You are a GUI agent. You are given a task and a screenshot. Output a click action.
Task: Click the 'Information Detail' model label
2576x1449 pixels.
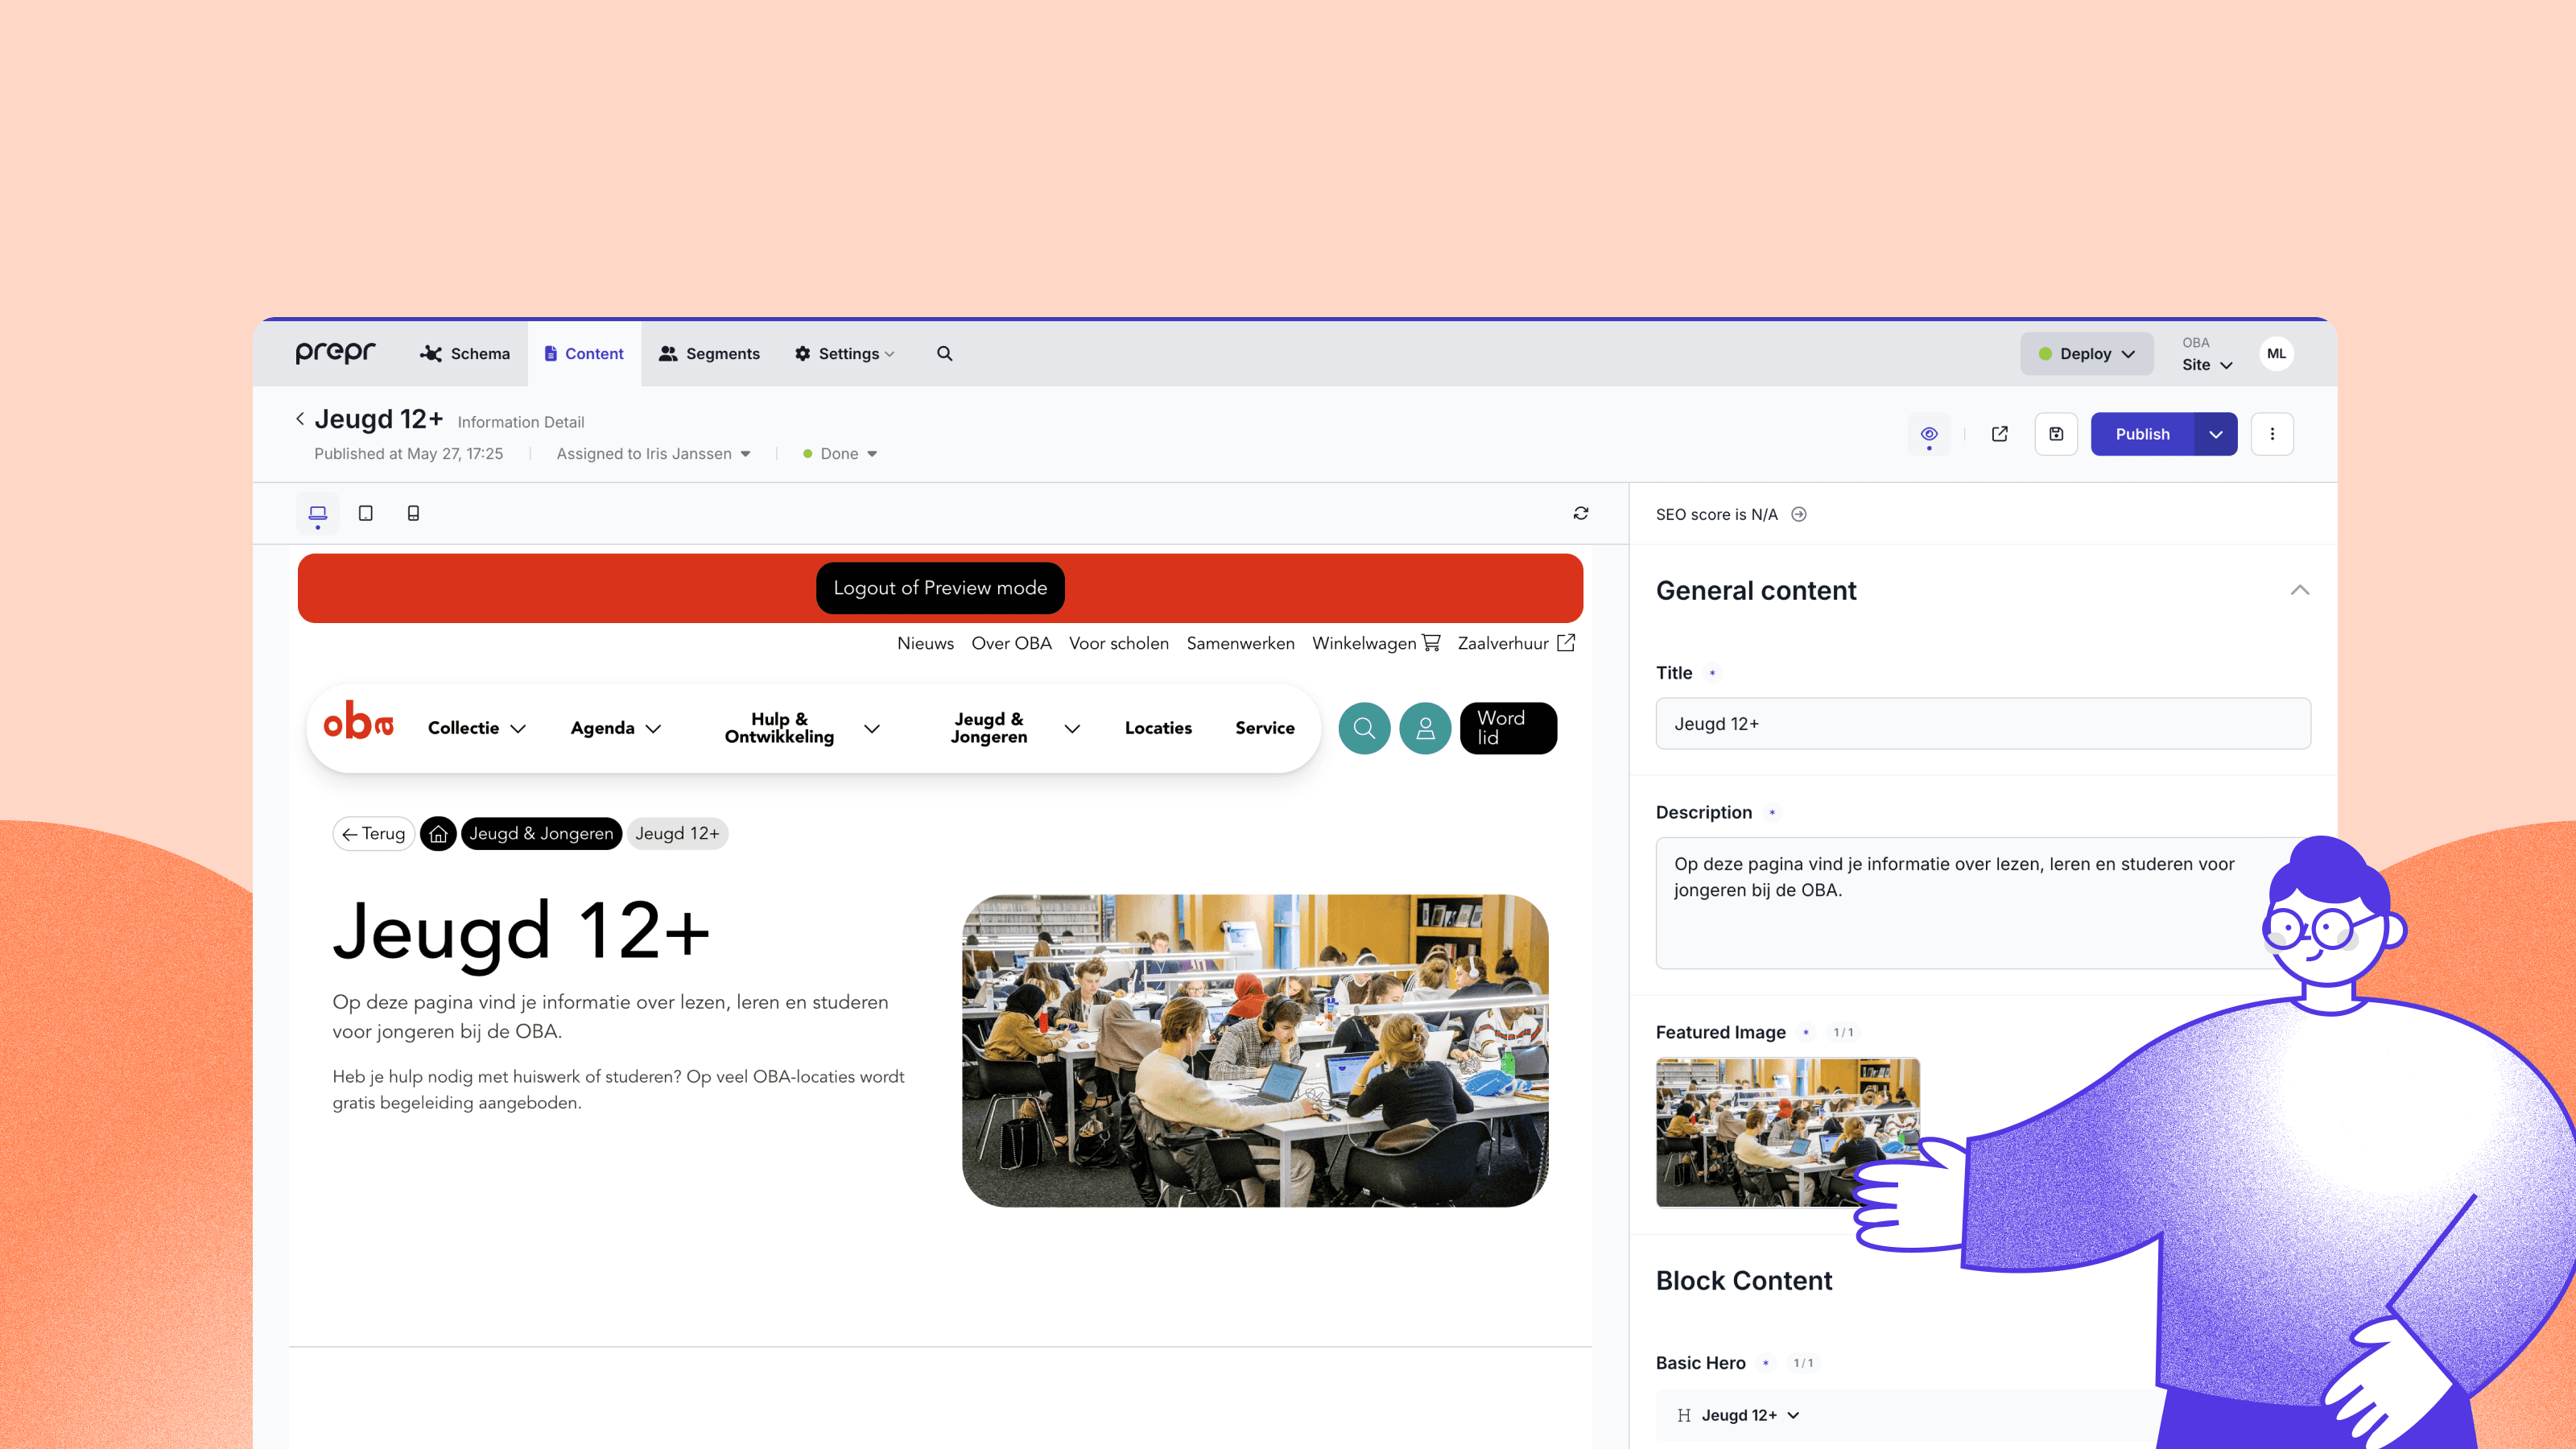click(x=520, y=422)
